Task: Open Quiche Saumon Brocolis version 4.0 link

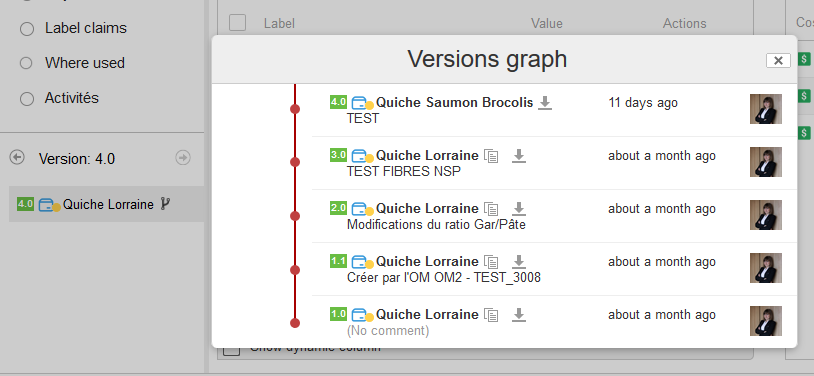Action: click(x=454, y=103)
